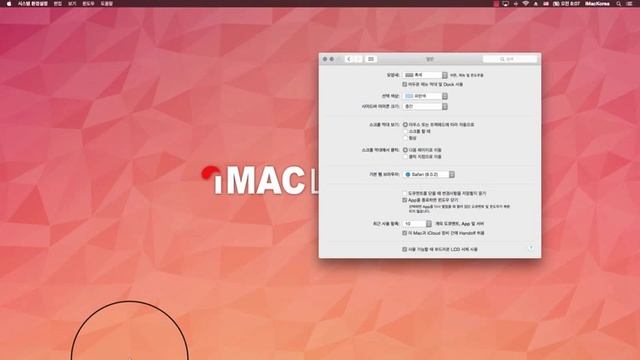Toggle dark menu bar and Dock checkbox
Screen dimensions: 640x360
[404, 84]
